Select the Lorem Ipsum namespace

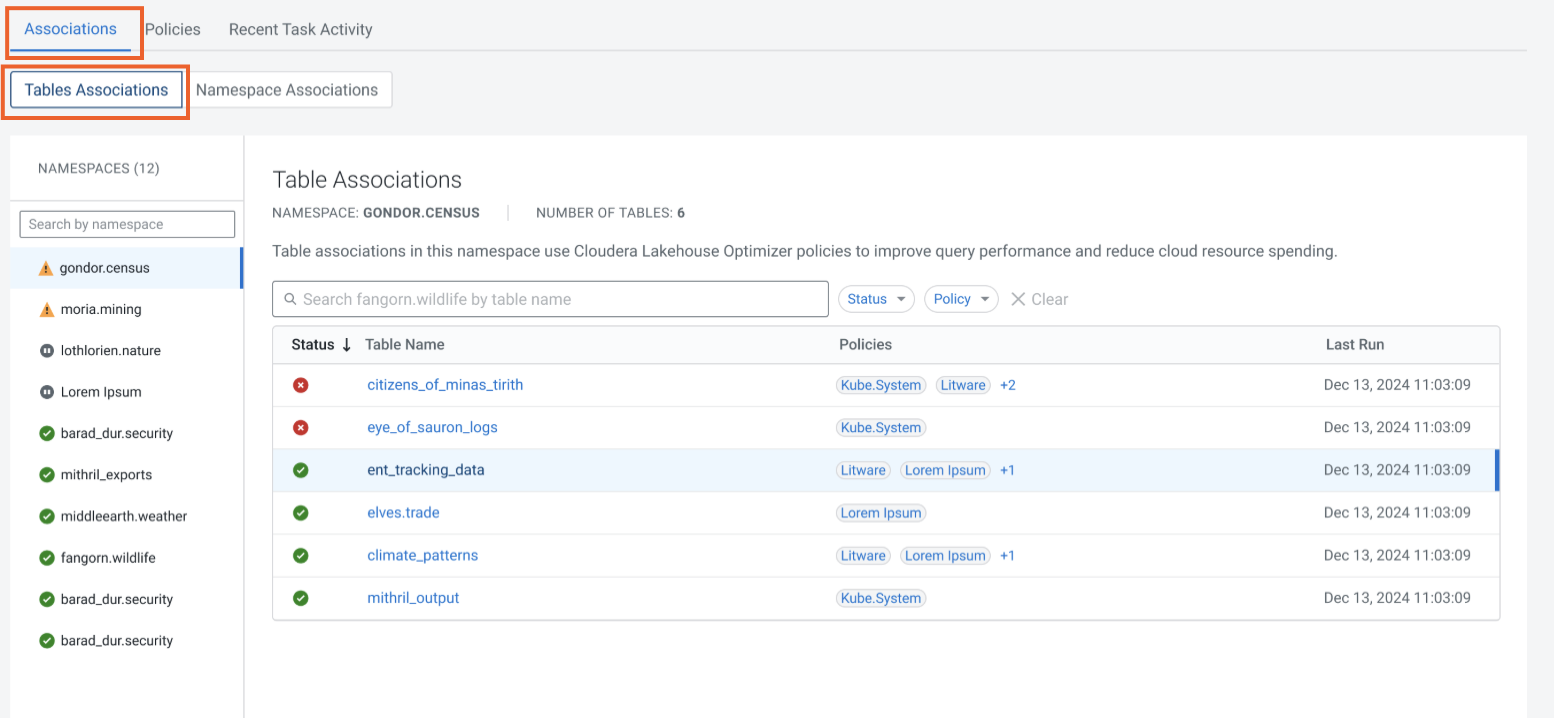pyautogui.click(x=126, y=392)
